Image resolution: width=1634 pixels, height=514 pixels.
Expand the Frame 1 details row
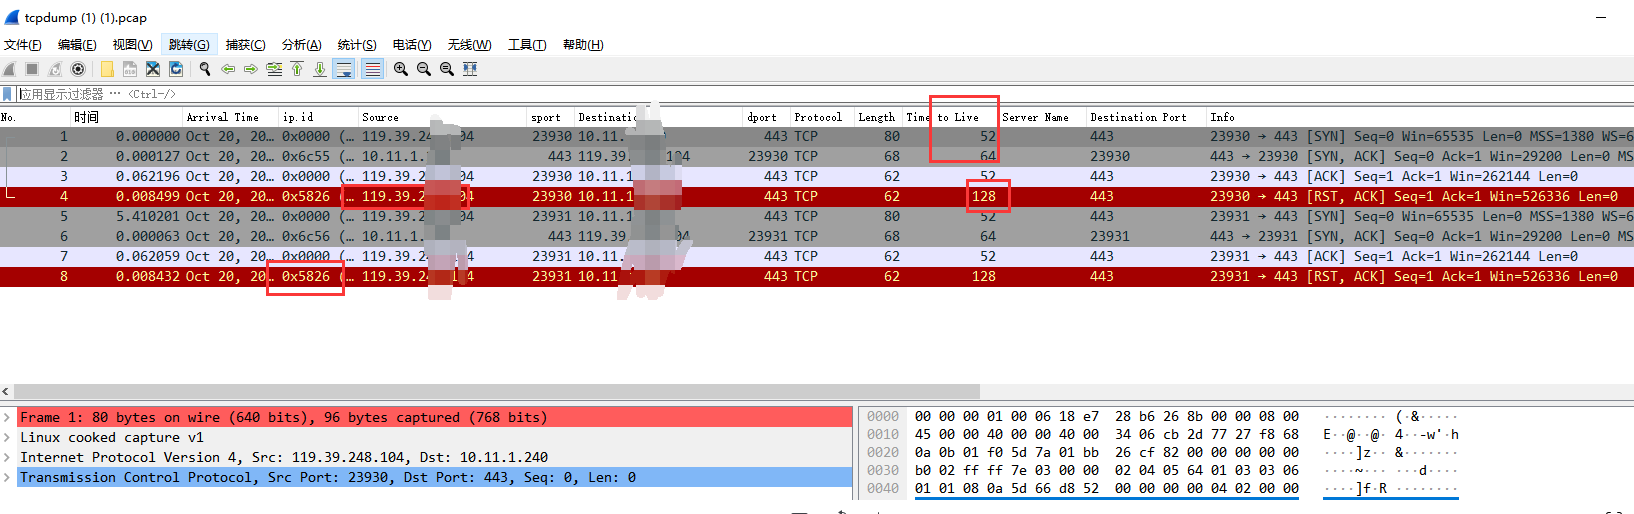[x=8, y=418]
